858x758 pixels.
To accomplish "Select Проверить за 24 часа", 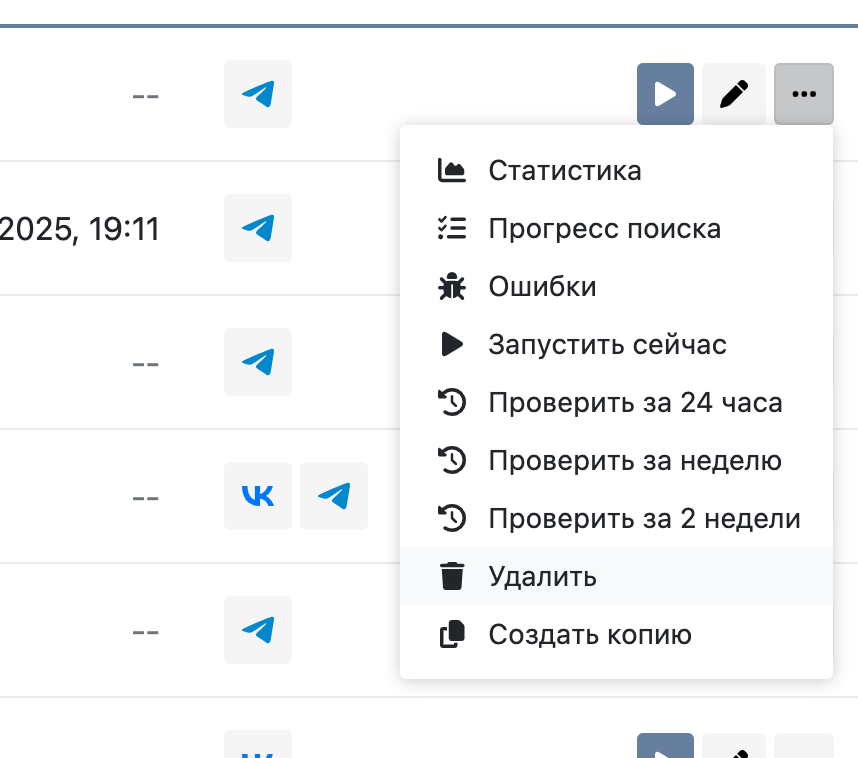I will point(635,403).
